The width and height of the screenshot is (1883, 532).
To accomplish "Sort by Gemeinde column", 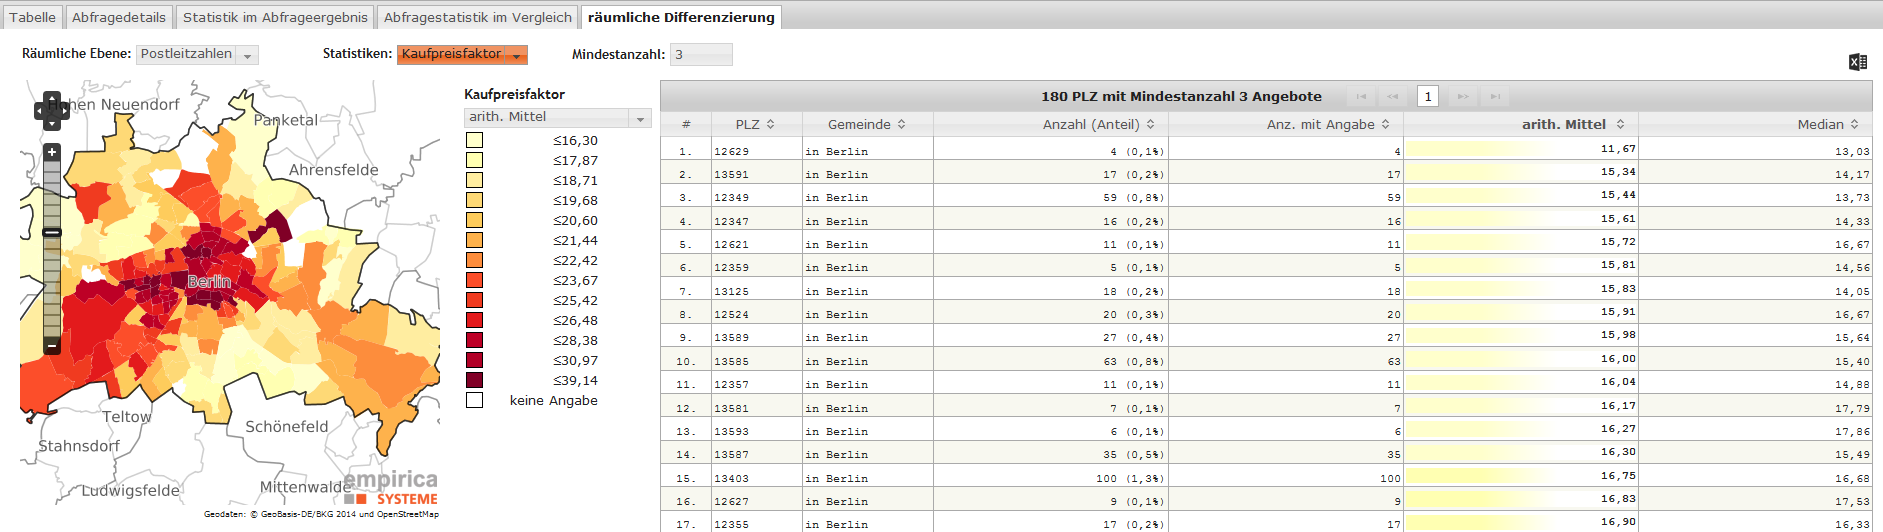I will (x=867, y=124).
